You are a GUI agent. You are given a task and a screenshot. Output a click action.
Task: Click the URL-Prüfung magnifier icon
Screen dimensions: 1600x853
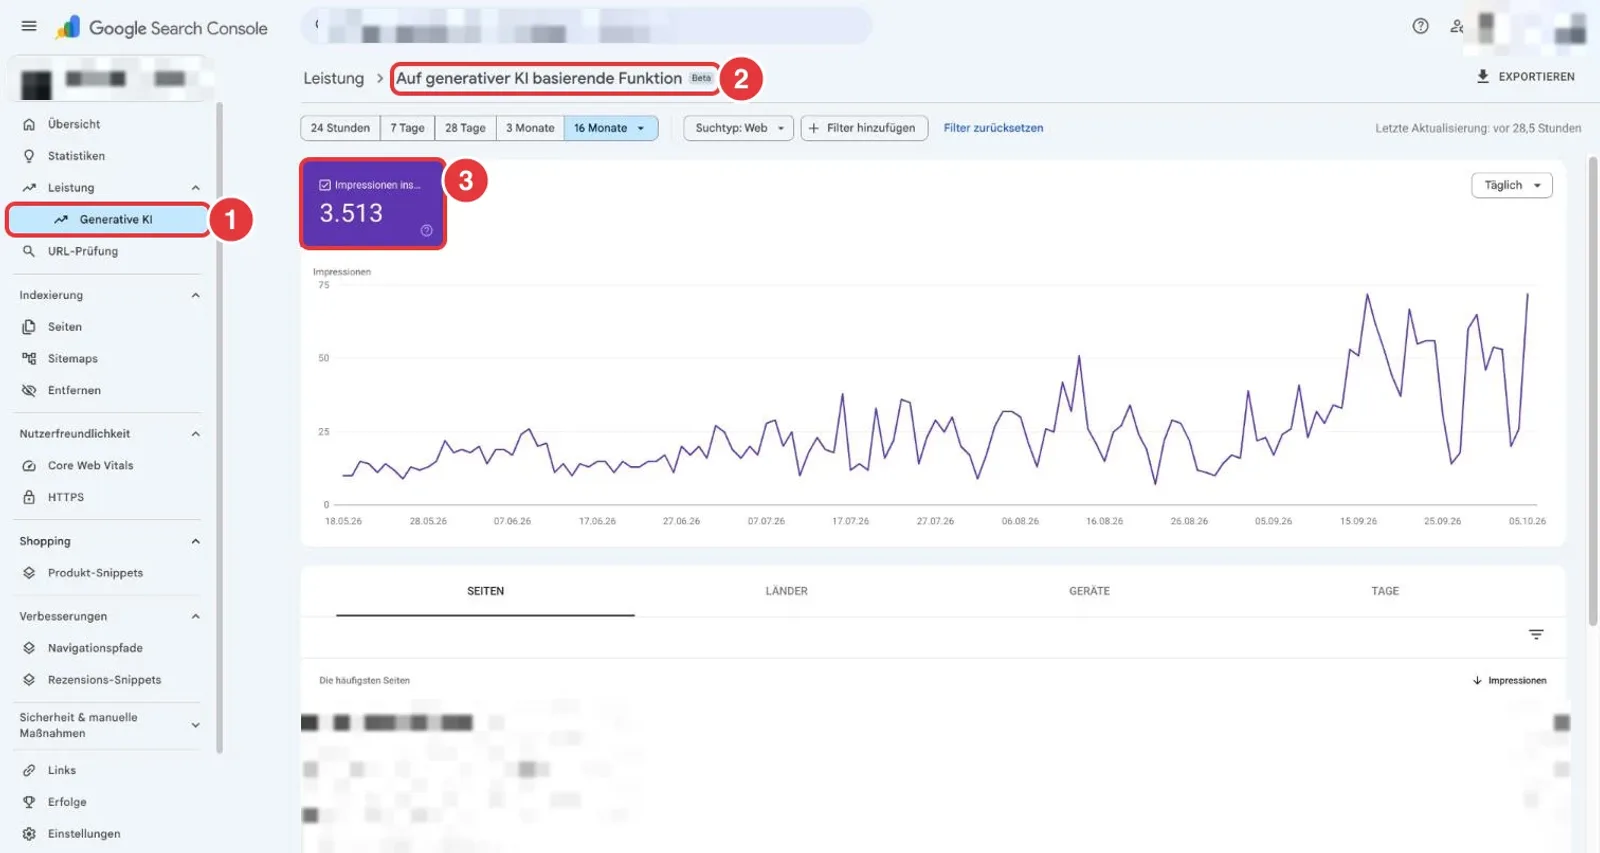coord(29,251)
